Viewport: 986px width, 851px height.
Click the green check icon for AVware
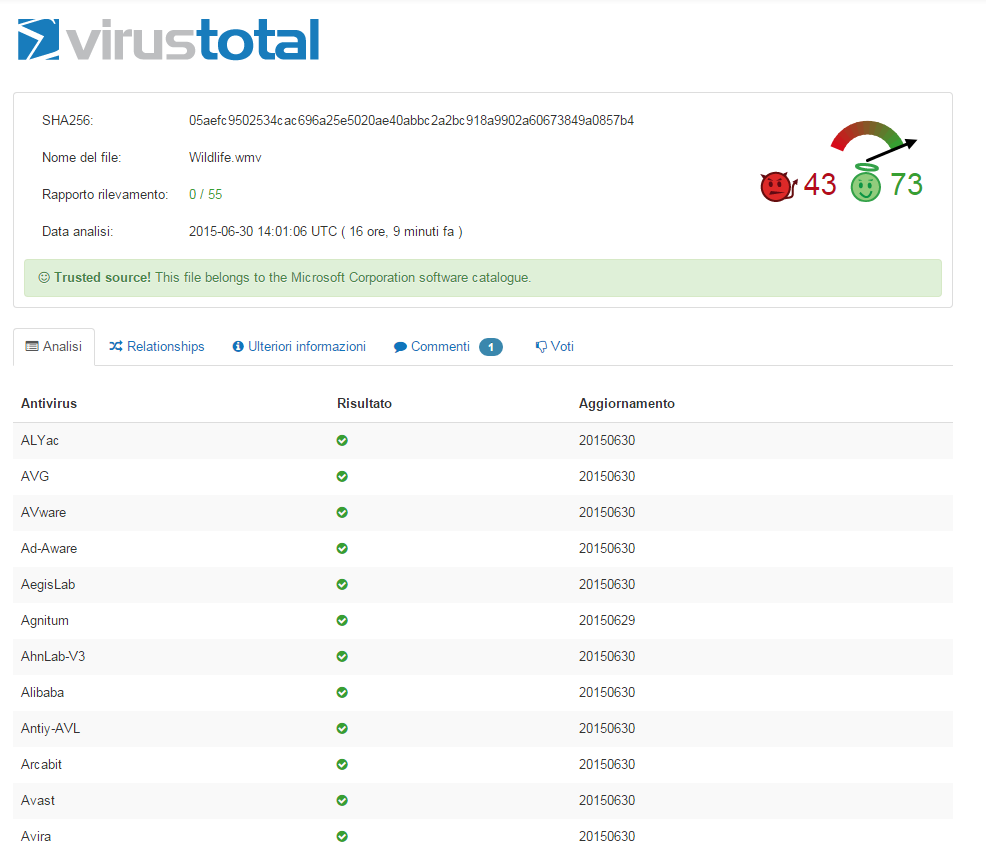[342, 512]
